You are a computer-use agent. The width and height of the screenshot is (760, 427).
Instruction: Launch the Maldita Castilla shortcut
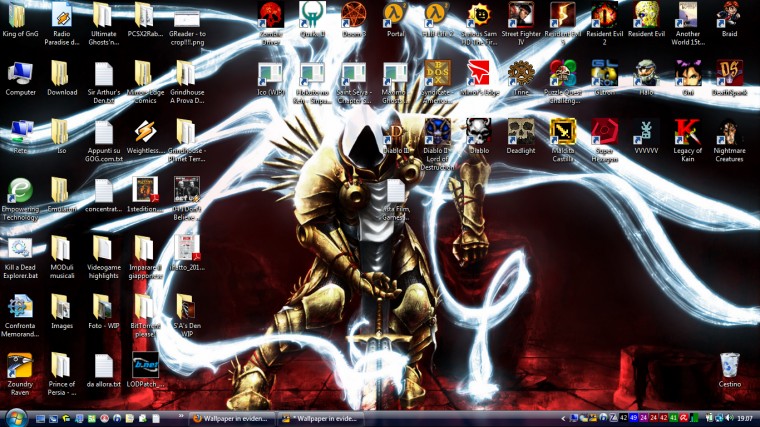coord(563,132)
